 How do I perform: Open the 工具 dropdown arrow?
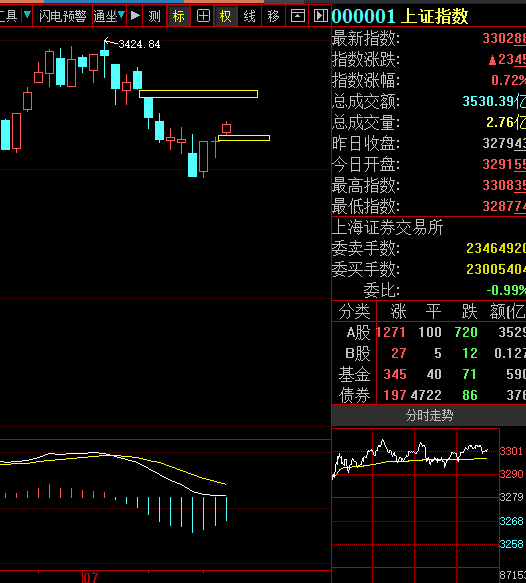(x=27, y=15)
